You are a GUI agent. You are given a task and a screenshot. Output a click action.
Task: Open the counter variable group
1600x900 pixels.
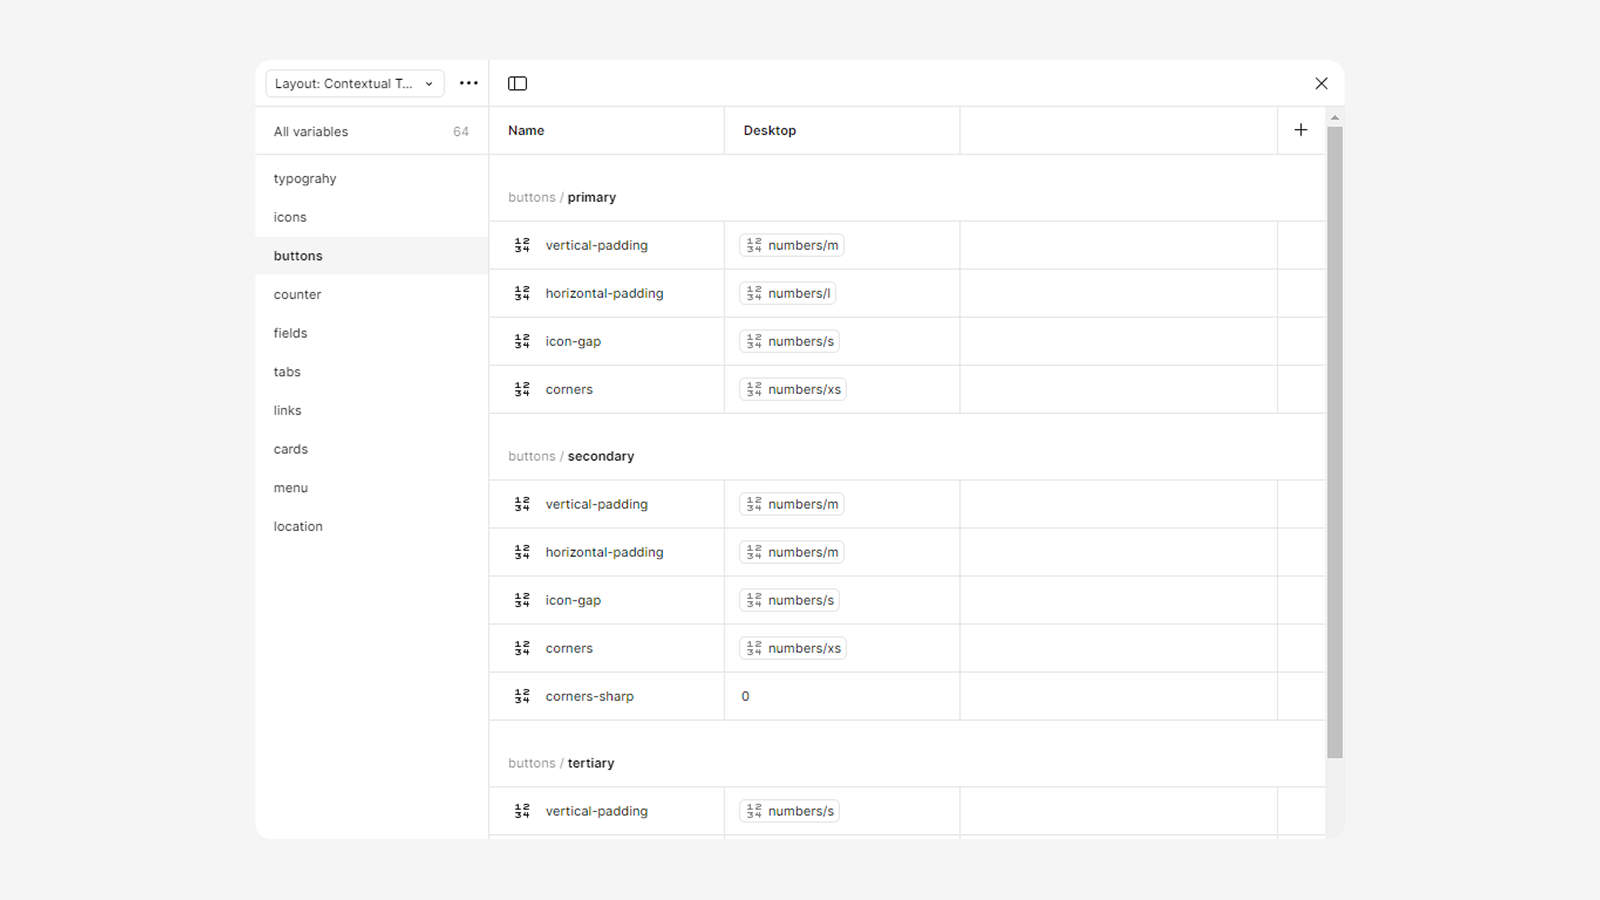click(x=297, y=295)
